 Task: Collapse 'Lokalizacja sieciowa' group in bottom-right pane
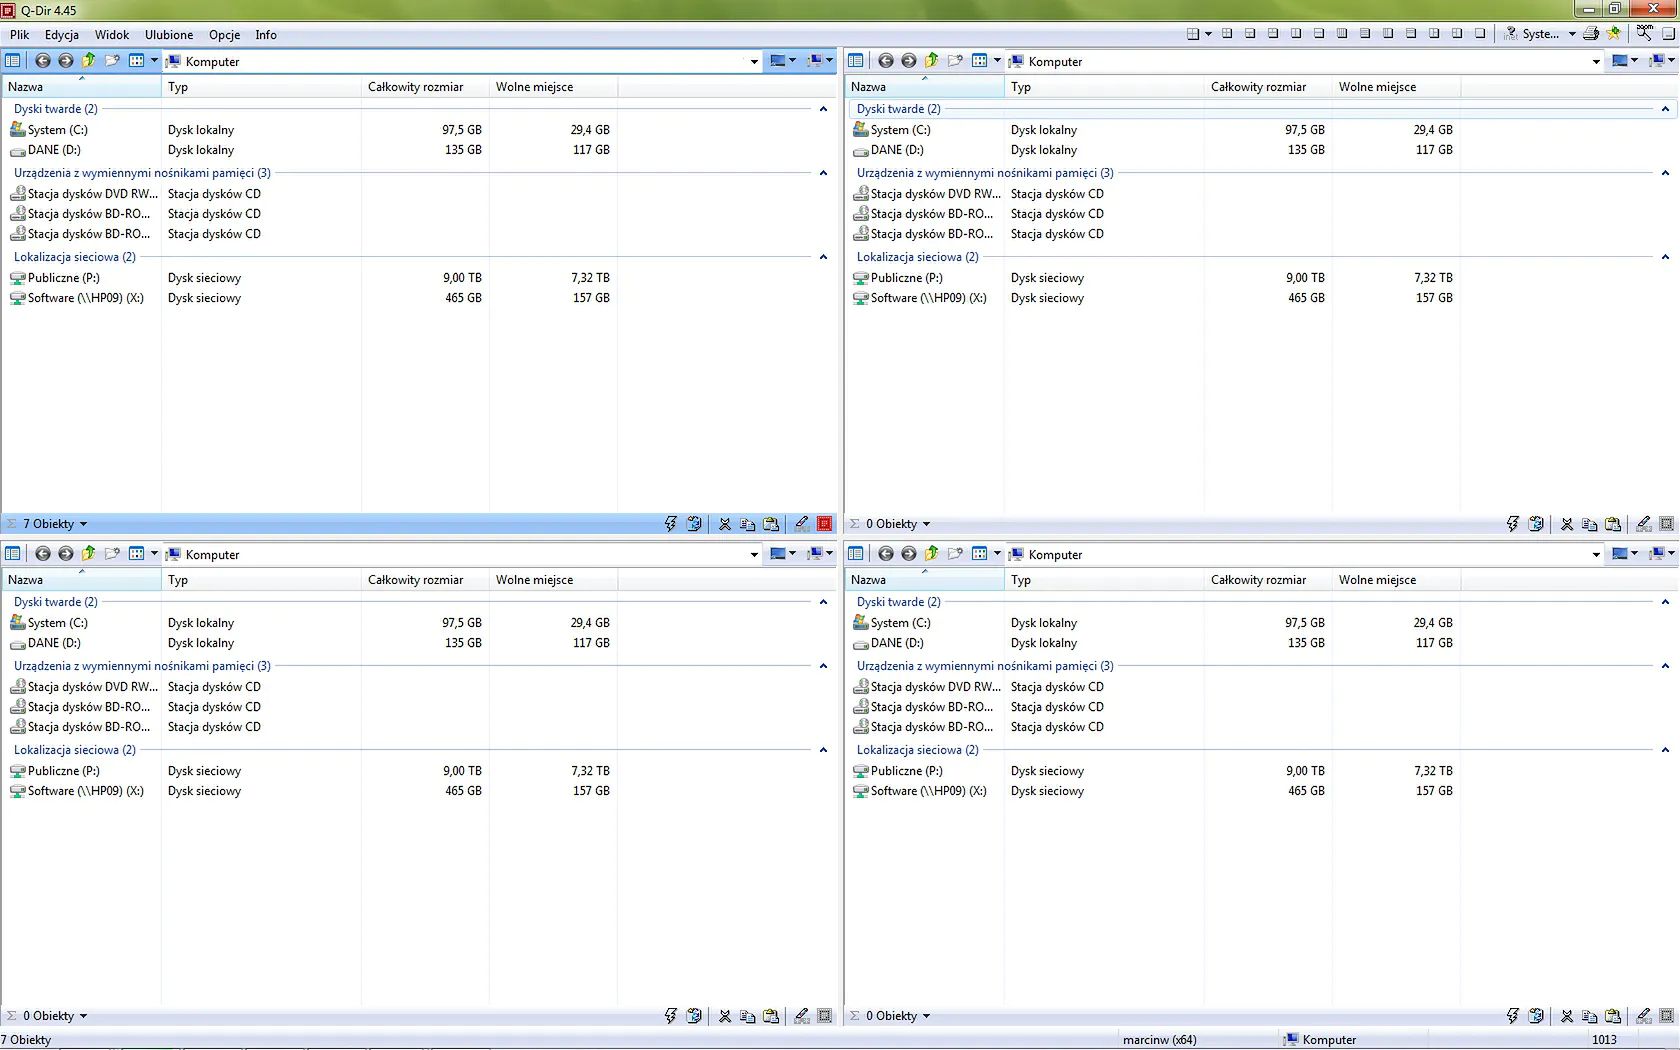1665,750
